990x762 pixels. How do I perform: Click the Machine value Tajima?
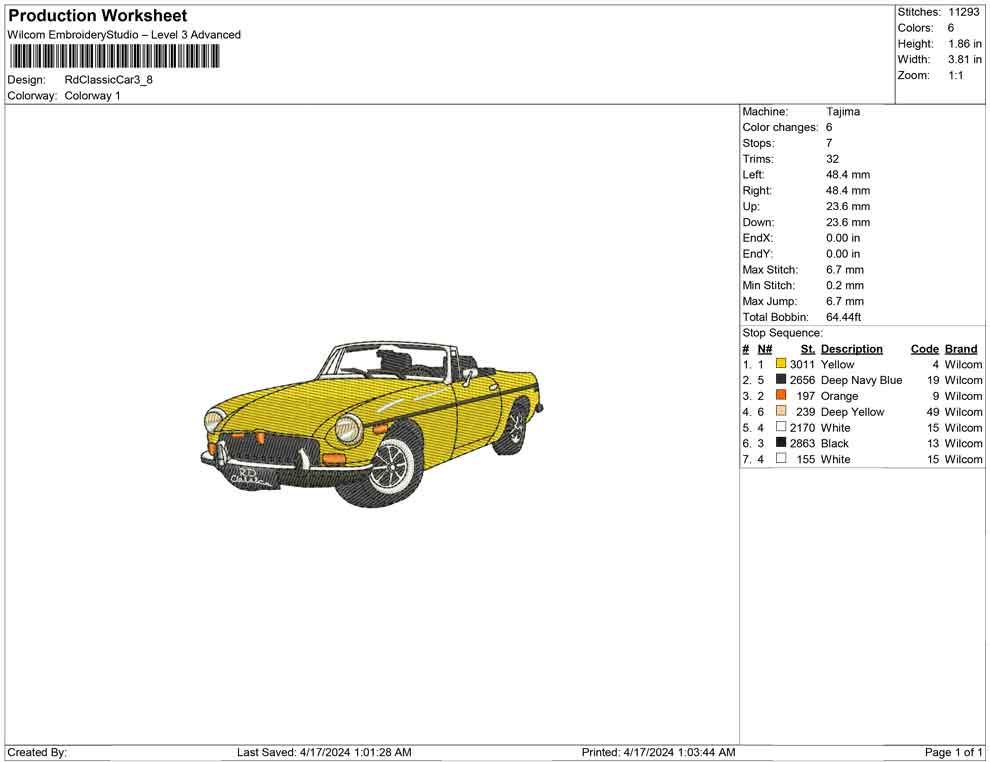(x=842, y=112)
